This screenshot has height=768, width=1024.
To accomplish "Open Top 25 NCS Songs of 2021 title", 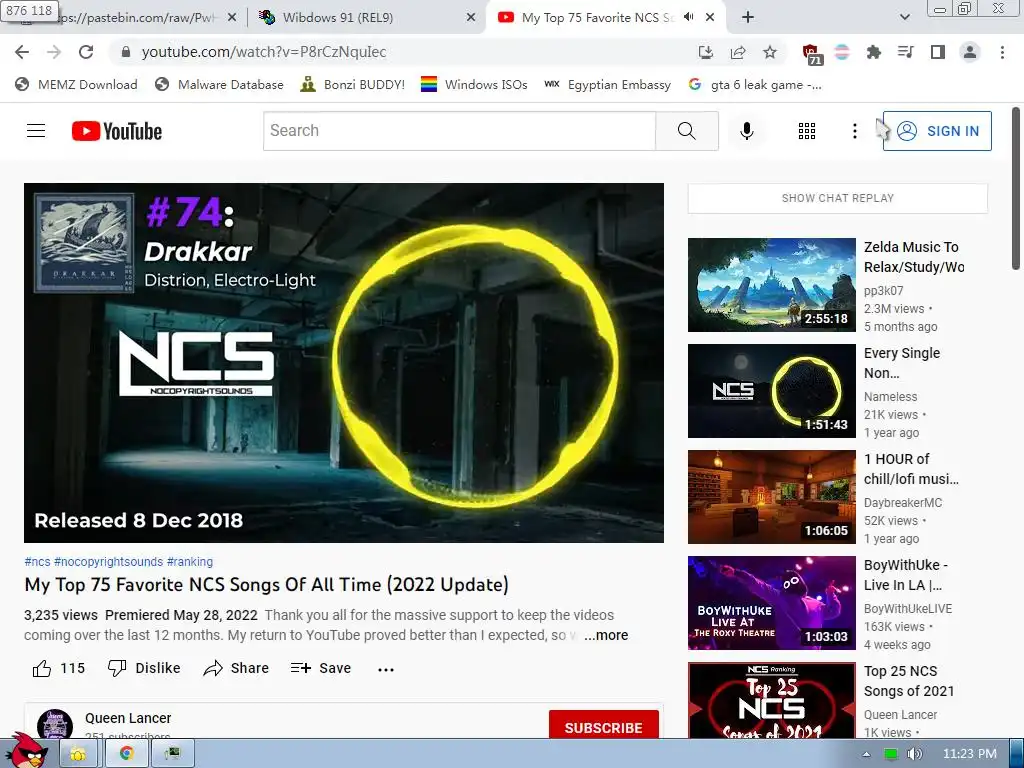I will pos(909,681).
